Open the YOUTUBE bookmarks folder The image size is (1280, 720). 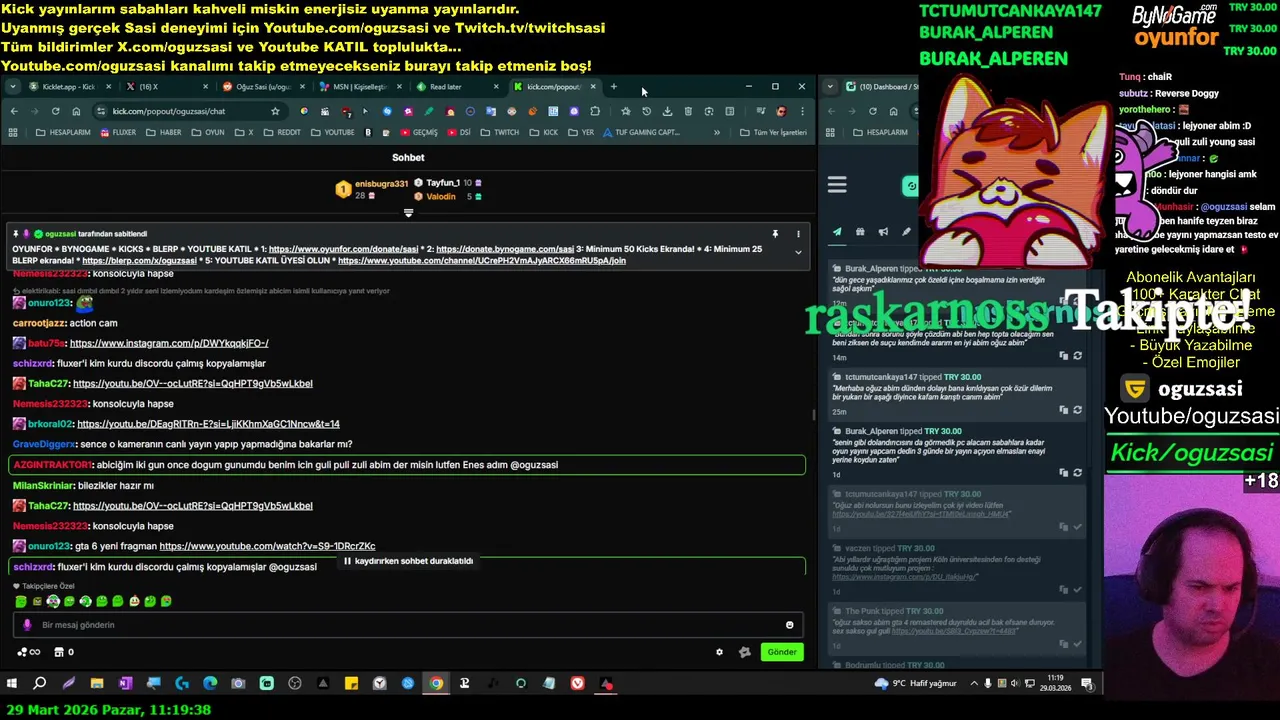point(332,132)
